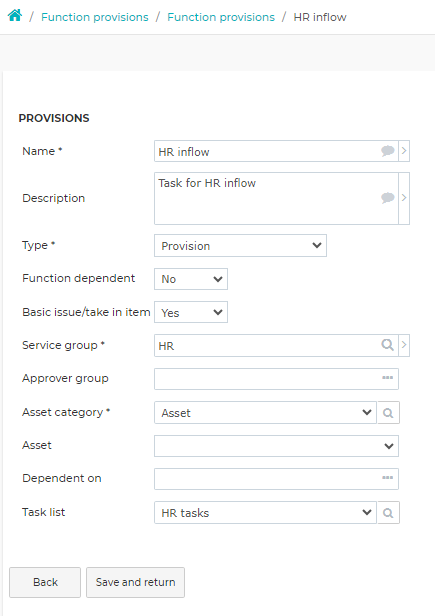Image resolution: width=435 pixels, height=616 pixels.
Task: Click the Basic issue/take in item label
Action: [86, 312]
